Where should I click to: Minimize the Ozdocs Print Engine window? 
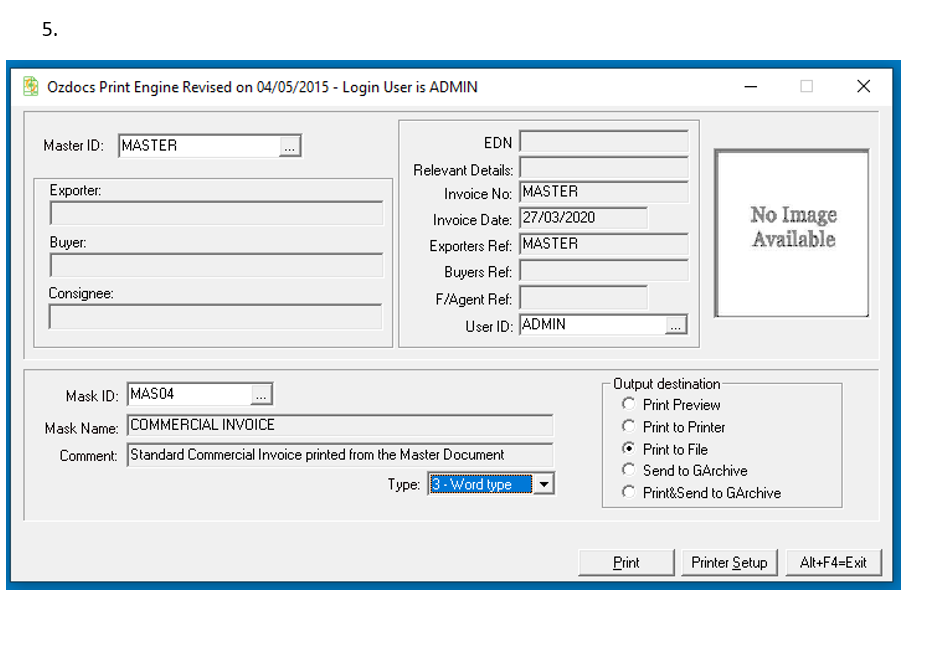[x=750, y=87]
